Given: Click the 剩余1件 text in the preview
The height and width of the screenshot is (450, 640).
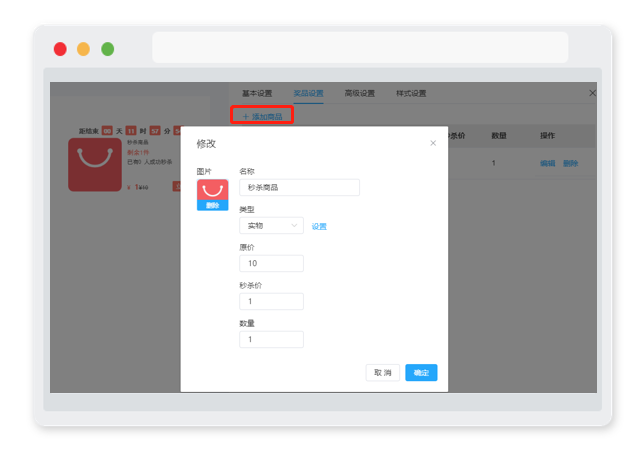Looking at the screenshot, I should click(x=138, y=152).
